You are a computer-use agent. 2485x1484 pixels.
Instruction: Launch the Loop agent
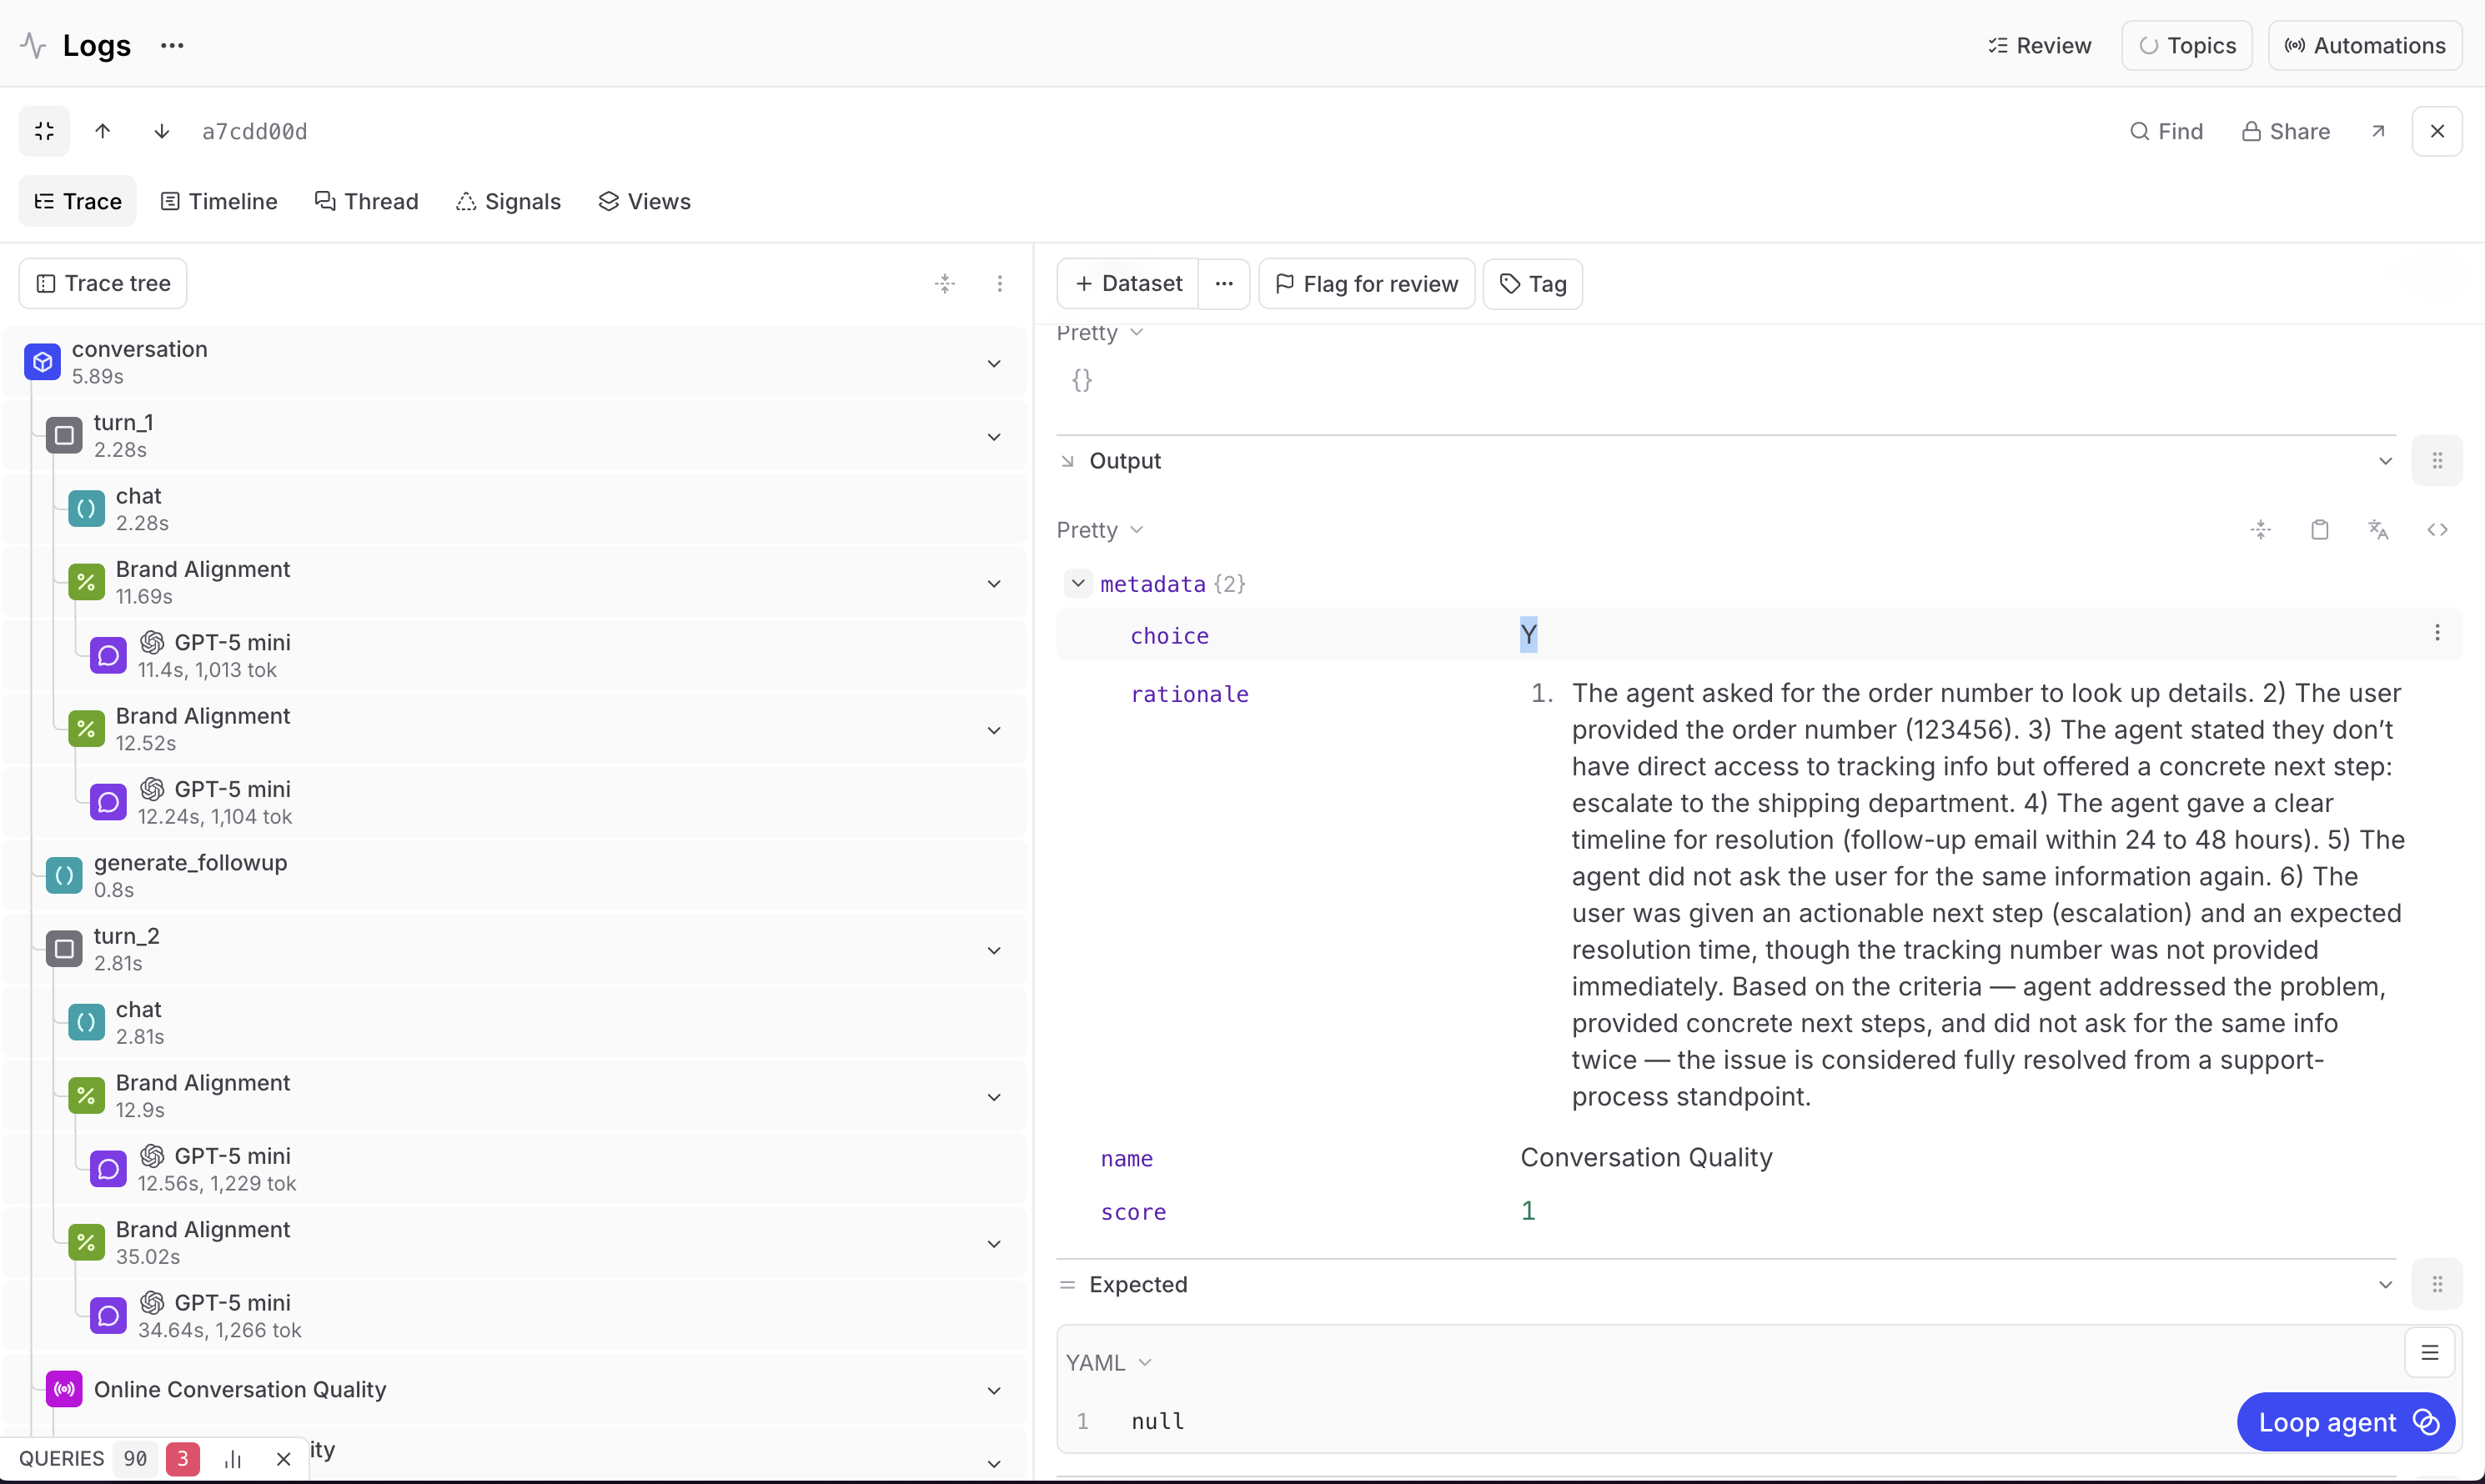2346,1422
